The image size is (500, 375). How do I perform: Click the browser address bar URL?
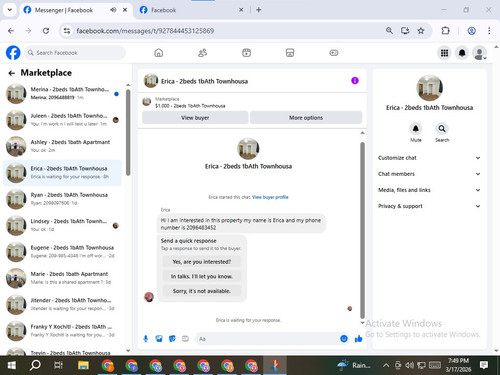point(145,31)
